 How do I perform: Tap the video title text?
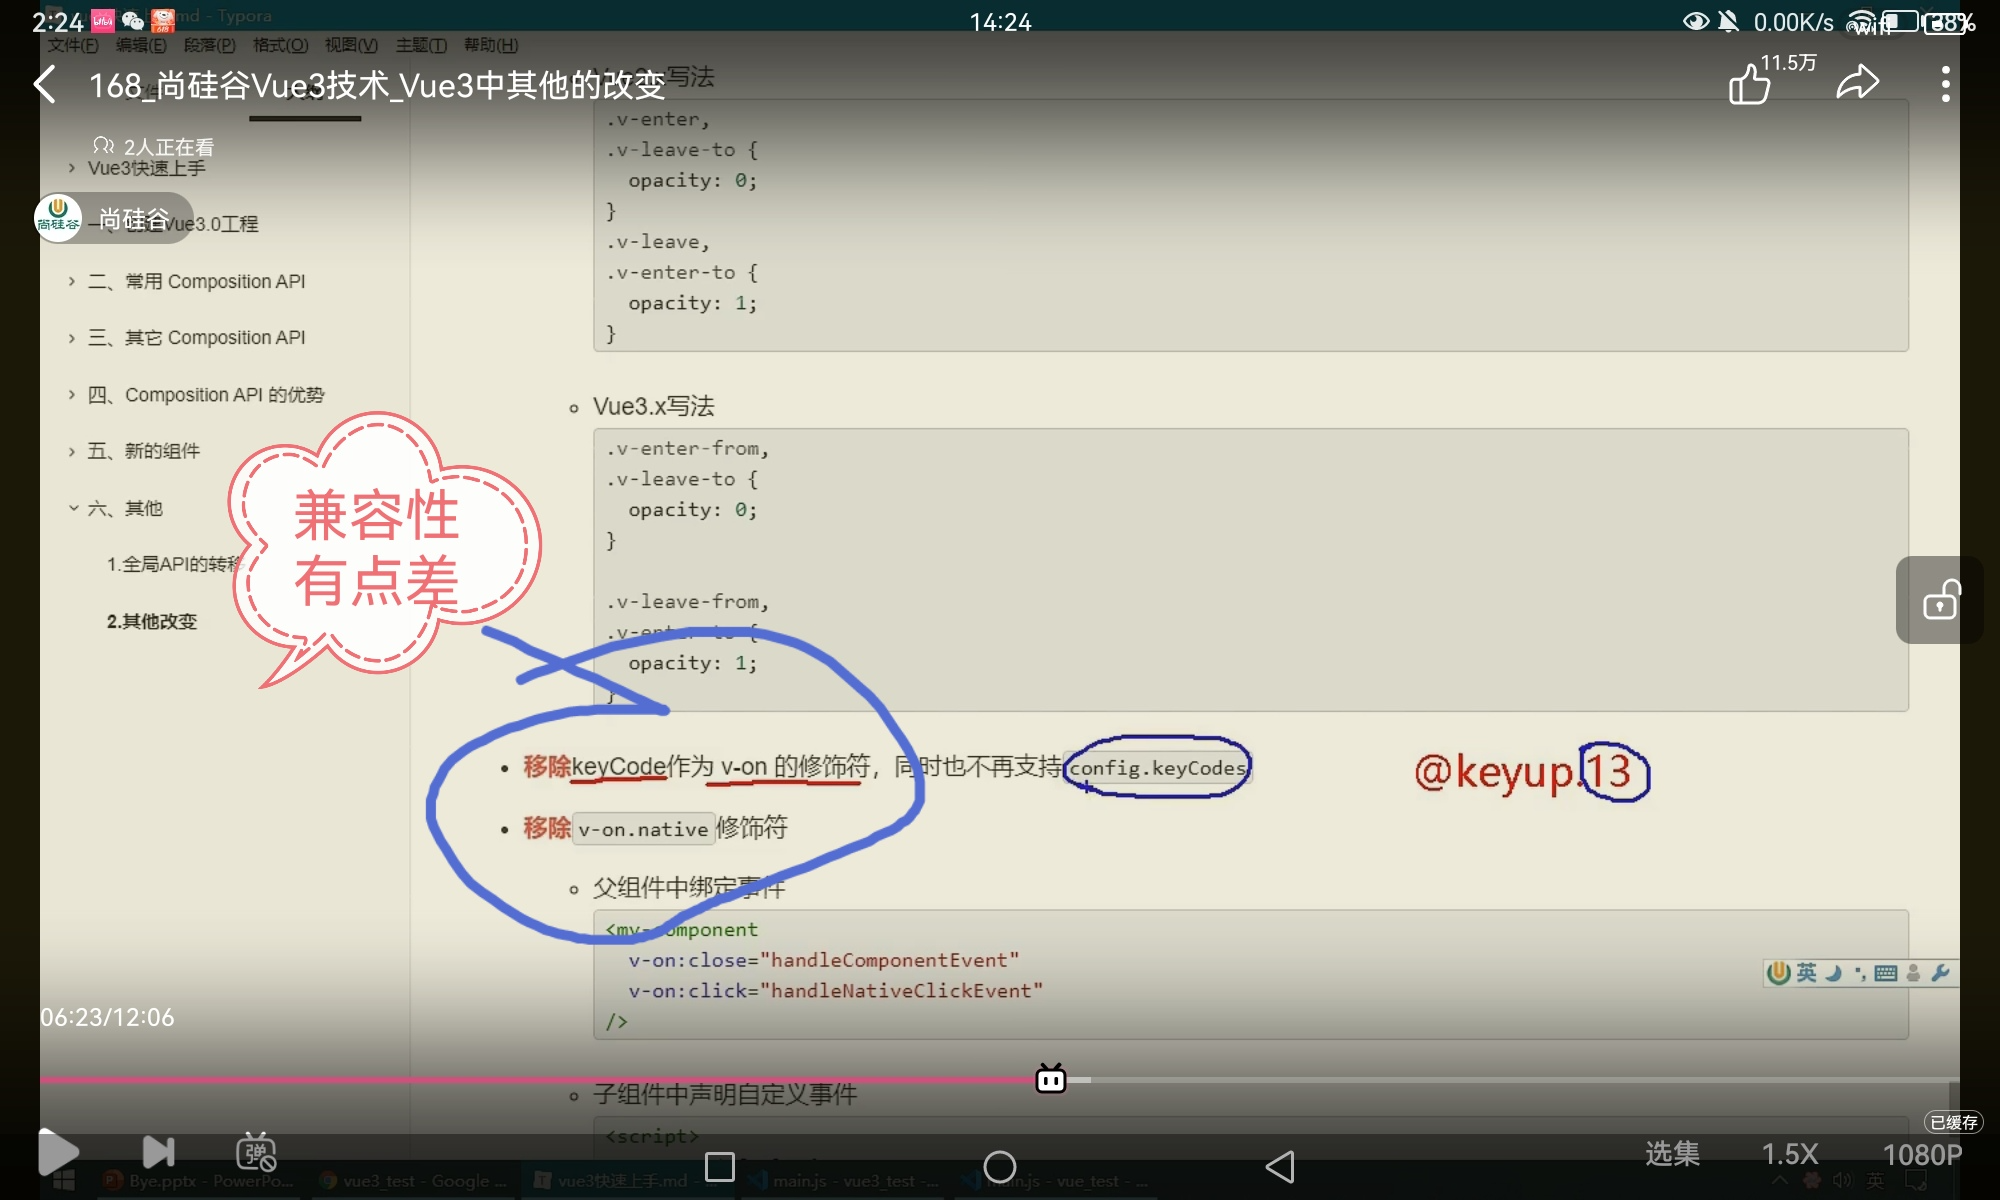pyautogui.click(x=377, y=85)
